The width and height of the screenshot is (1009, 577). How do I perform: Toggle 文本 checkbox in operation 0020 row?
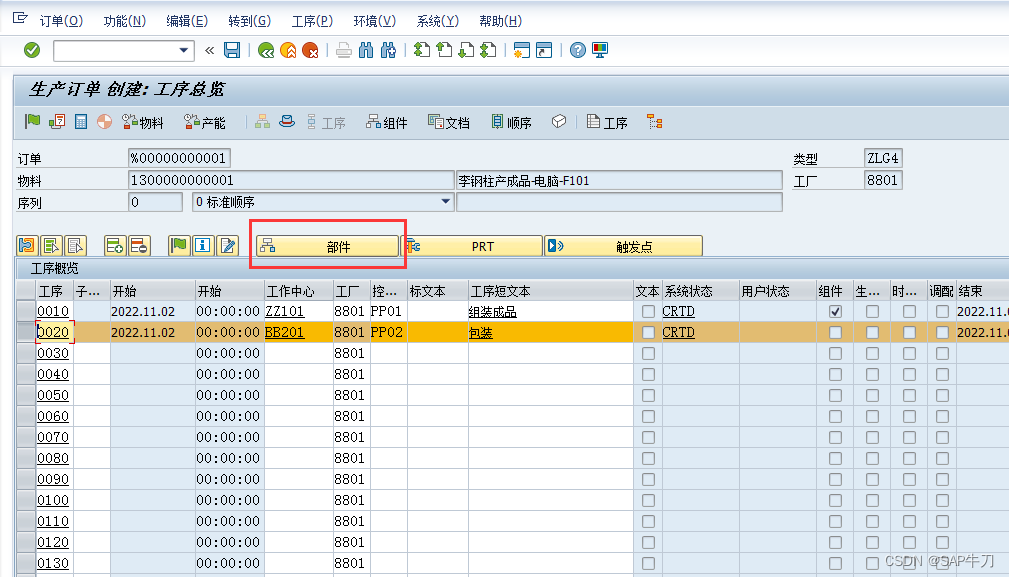pyautogui.click(x=648, y=333)
